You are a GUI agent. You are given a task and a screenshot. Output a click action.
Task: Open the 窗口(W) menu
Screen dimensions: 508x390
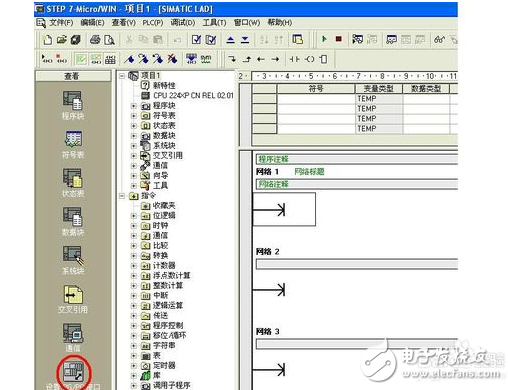coord(247,23)
